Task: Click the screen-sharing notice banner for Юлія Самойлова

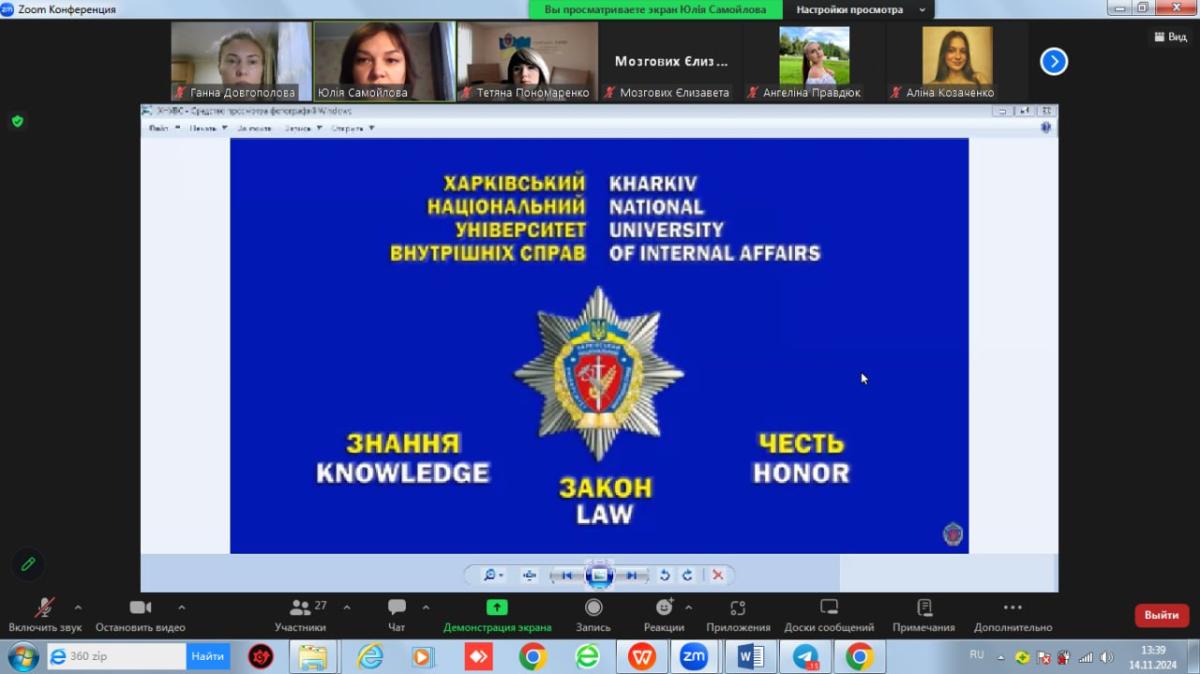Action: coord(656,10)
